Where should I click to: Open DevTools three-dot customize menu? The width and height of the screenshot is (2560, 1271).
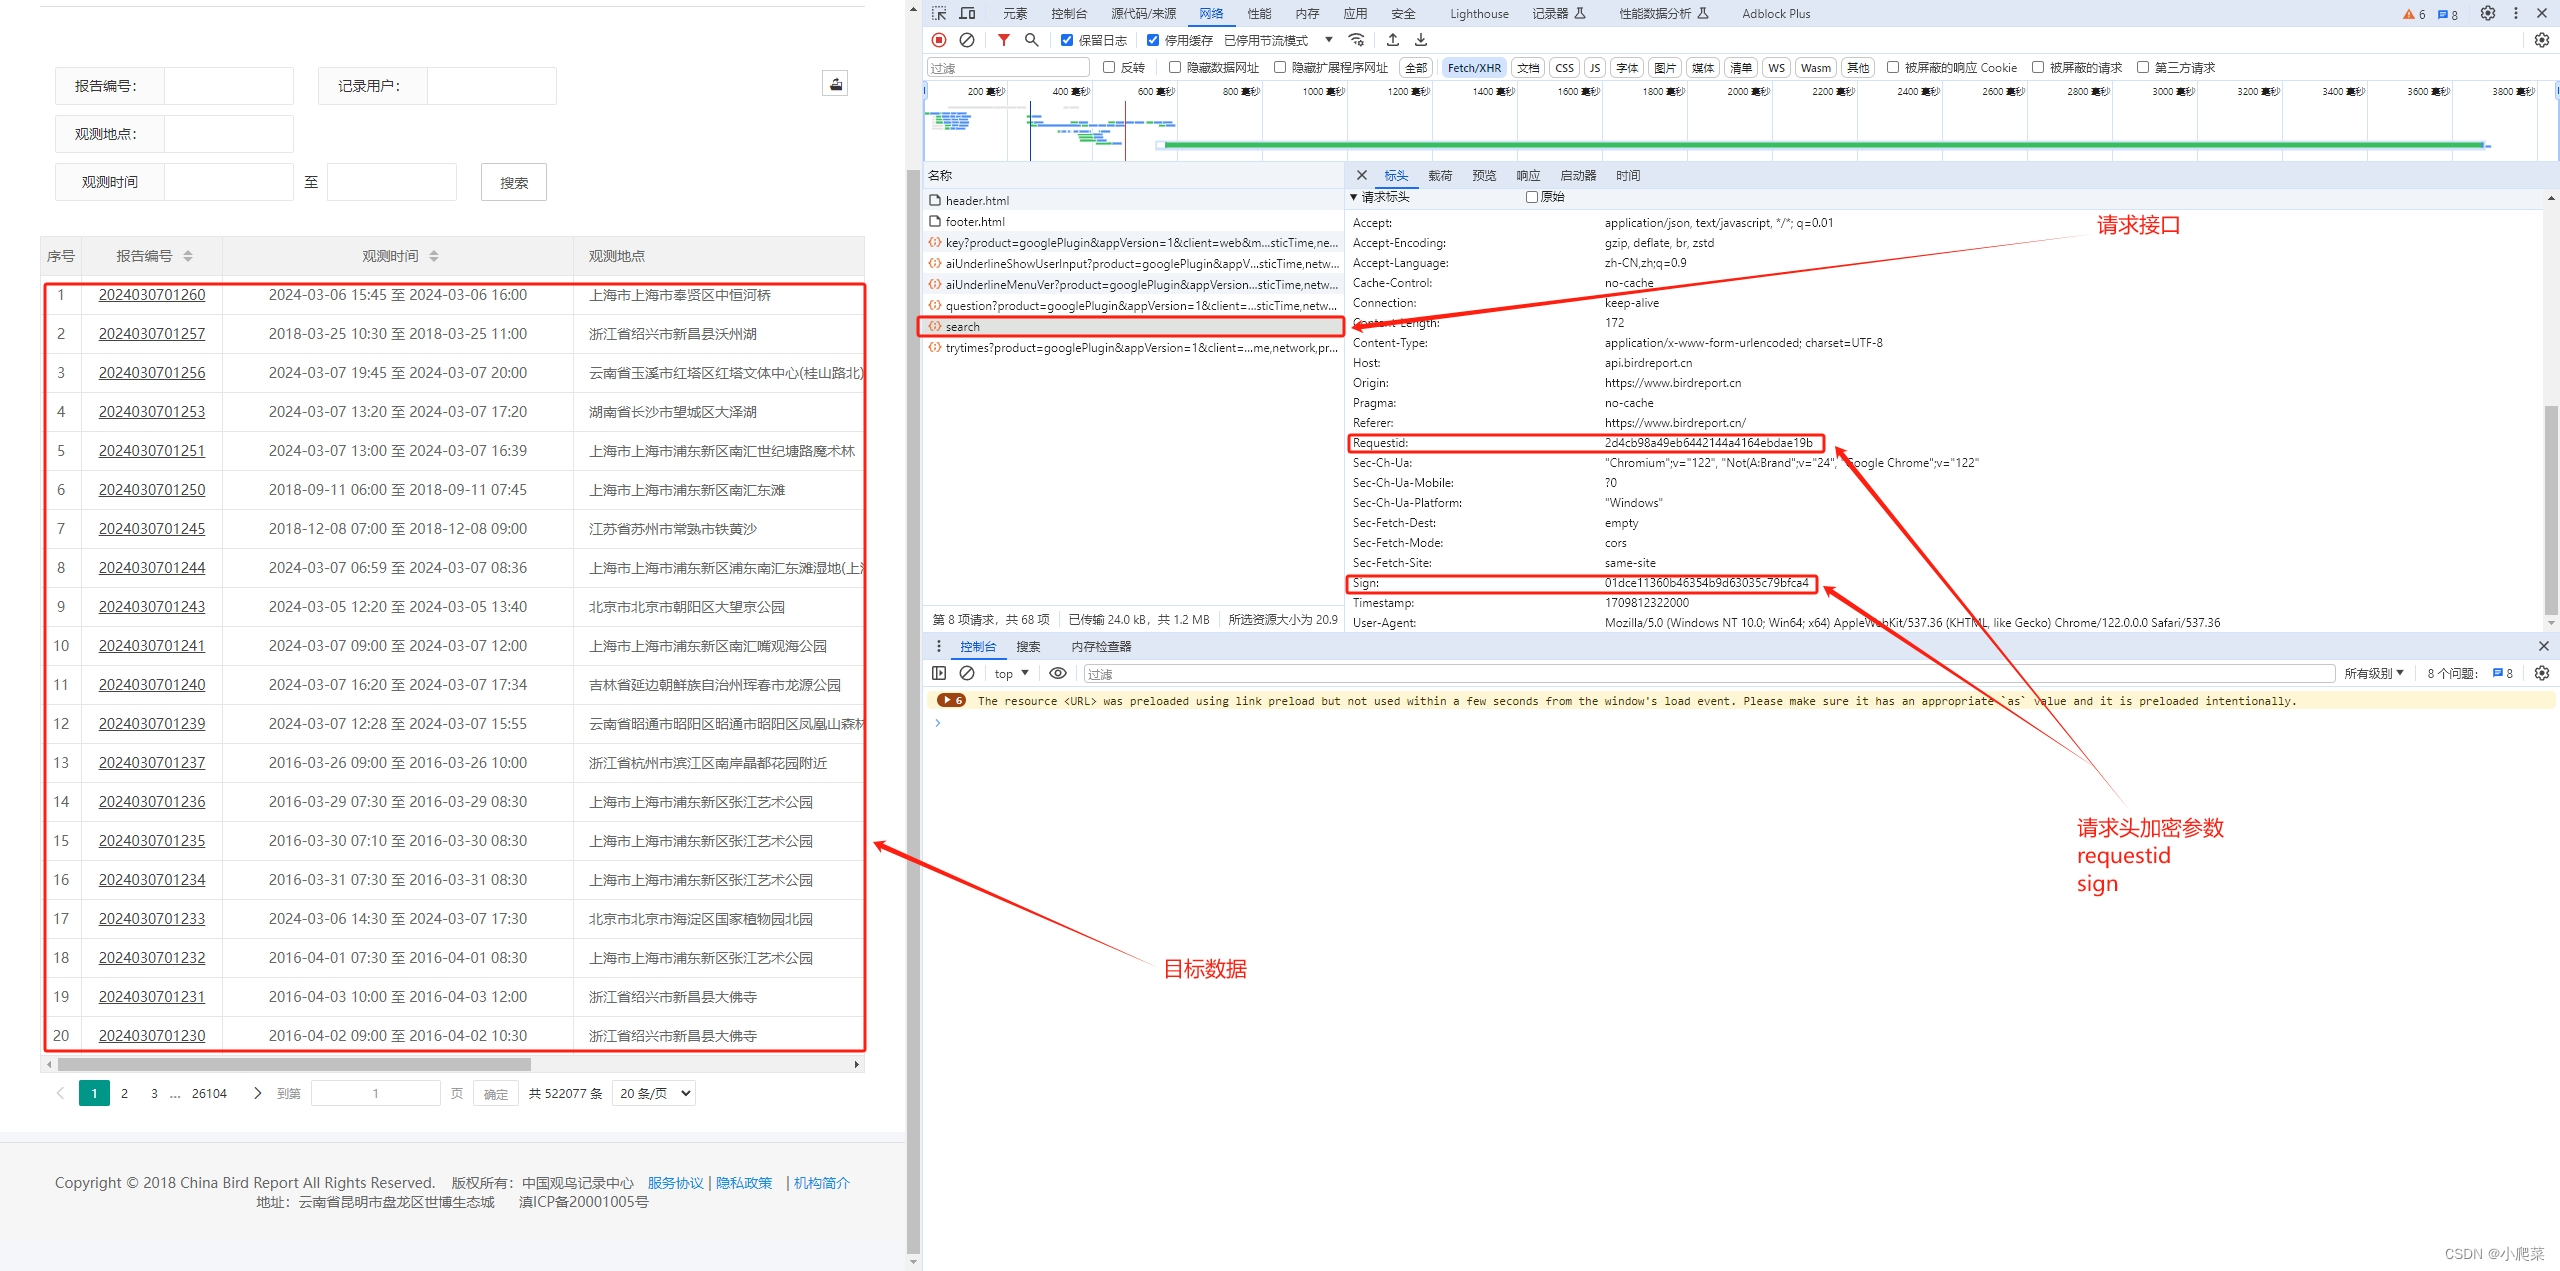tap(2516, 13)
